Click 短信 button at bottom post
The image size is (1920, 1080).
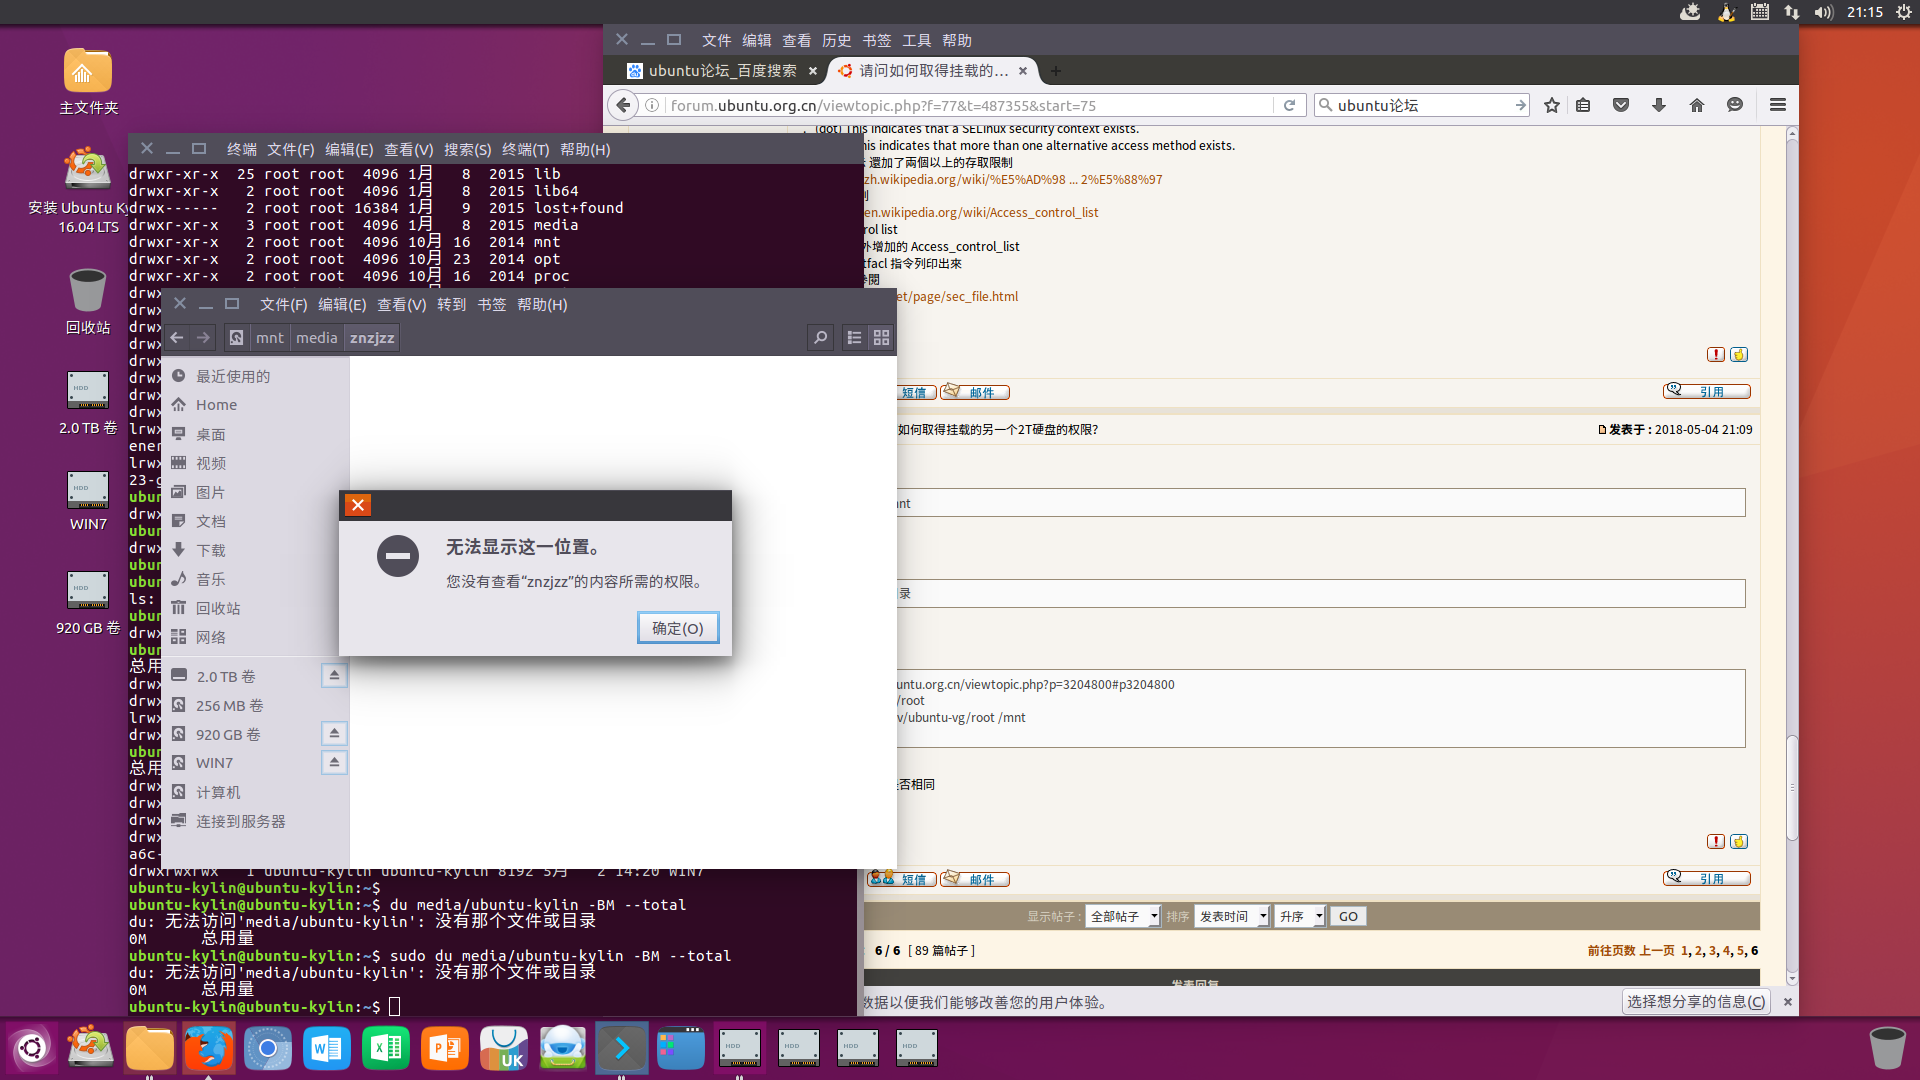(902, 879)
